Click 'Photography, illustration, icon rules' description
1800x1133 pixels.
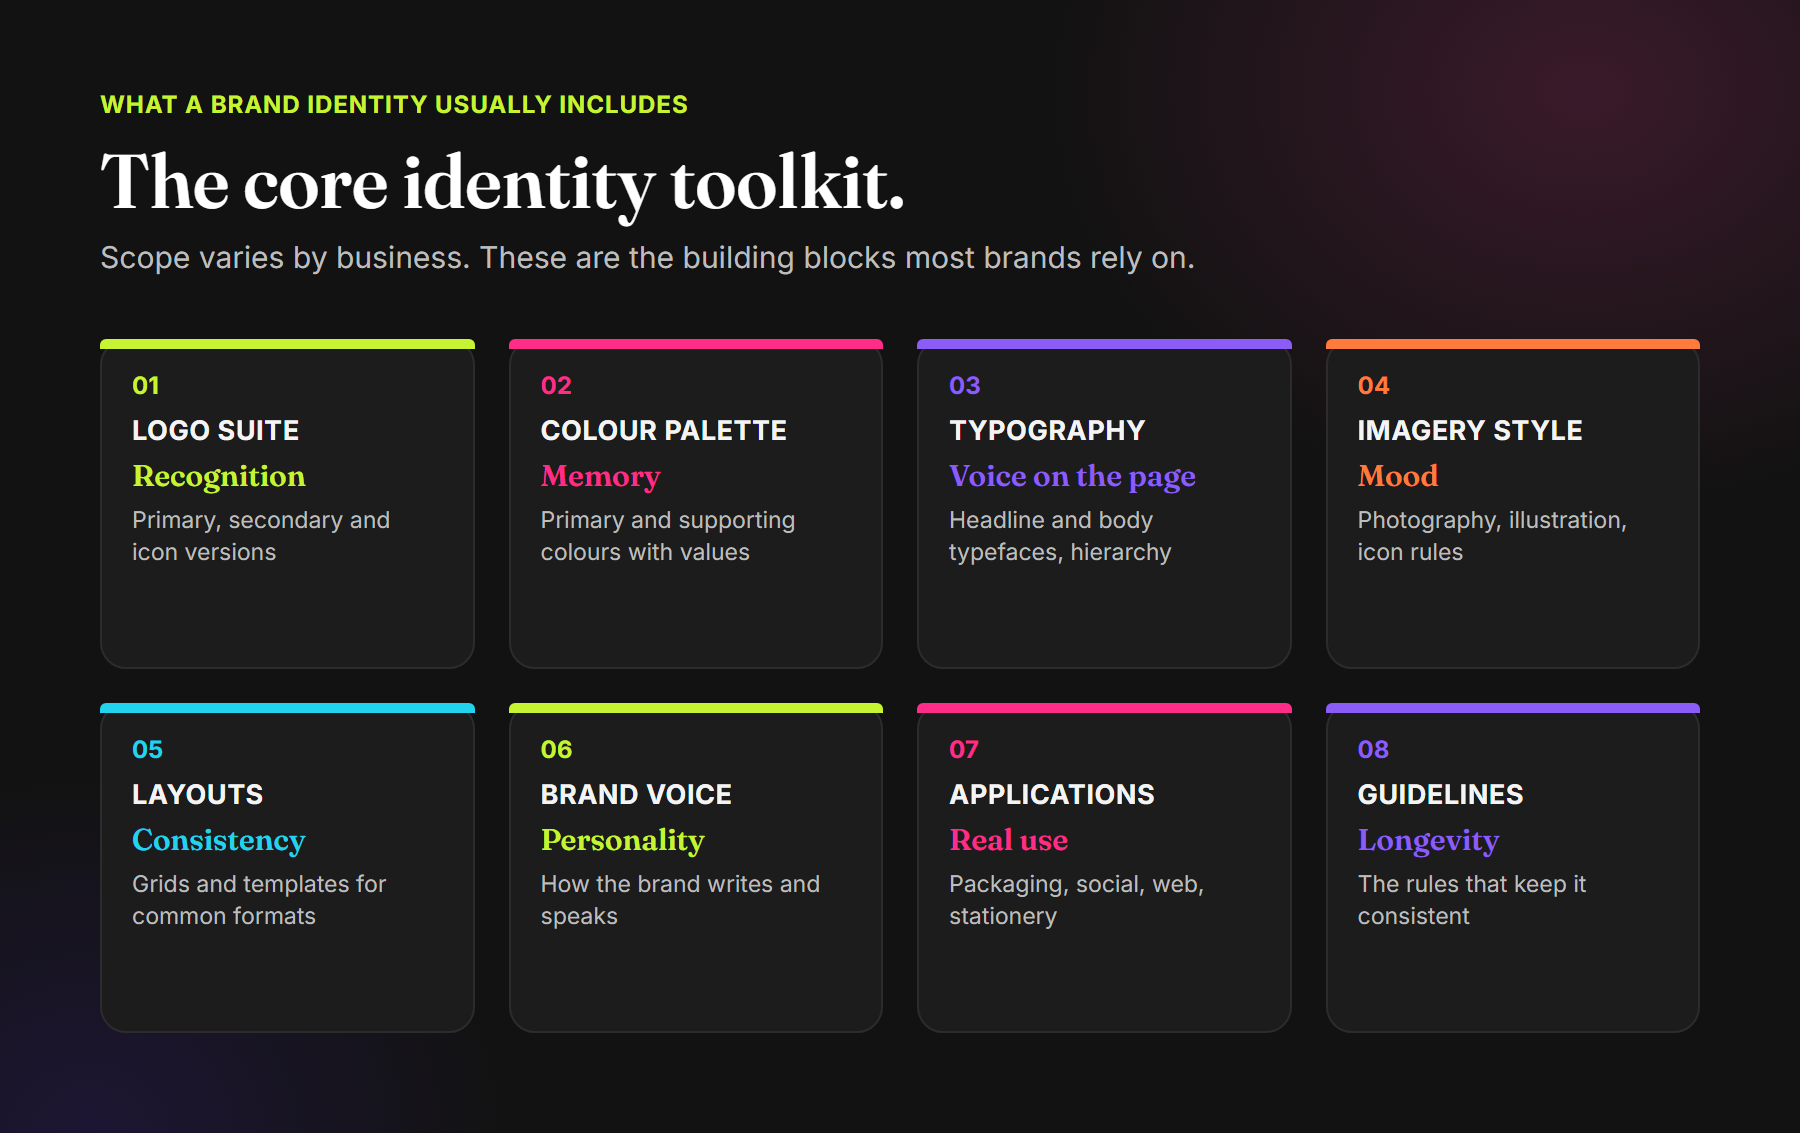pyautogui.click(x=1492, y=536)
